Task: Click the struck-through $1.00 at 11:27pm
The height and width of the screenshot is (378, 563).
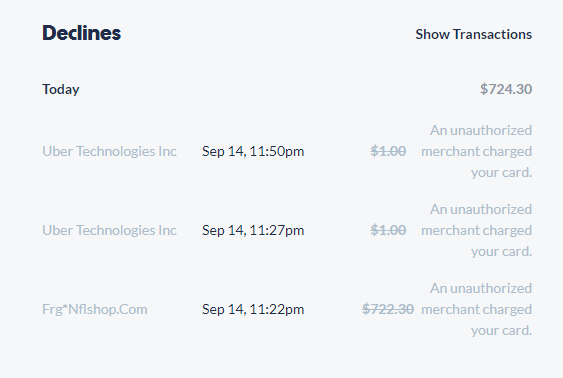Action: 388,230
